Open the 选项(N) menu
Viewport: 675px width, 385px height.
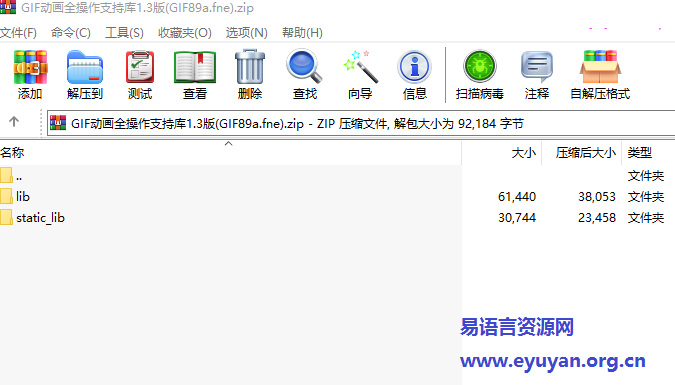point(247,33)
